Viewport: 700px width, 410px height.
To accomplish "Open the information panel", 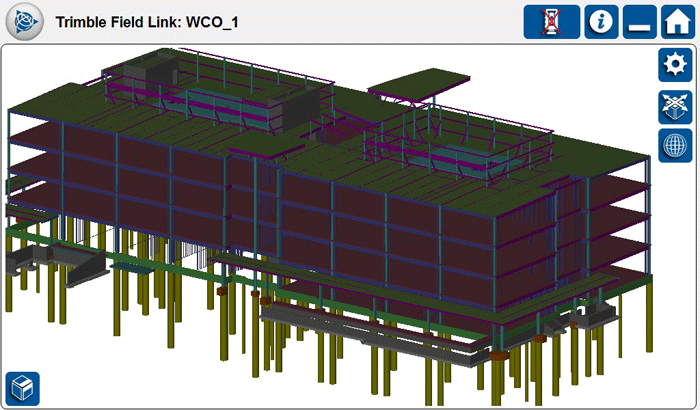I will pyautogui.click(x=600, y=22).
